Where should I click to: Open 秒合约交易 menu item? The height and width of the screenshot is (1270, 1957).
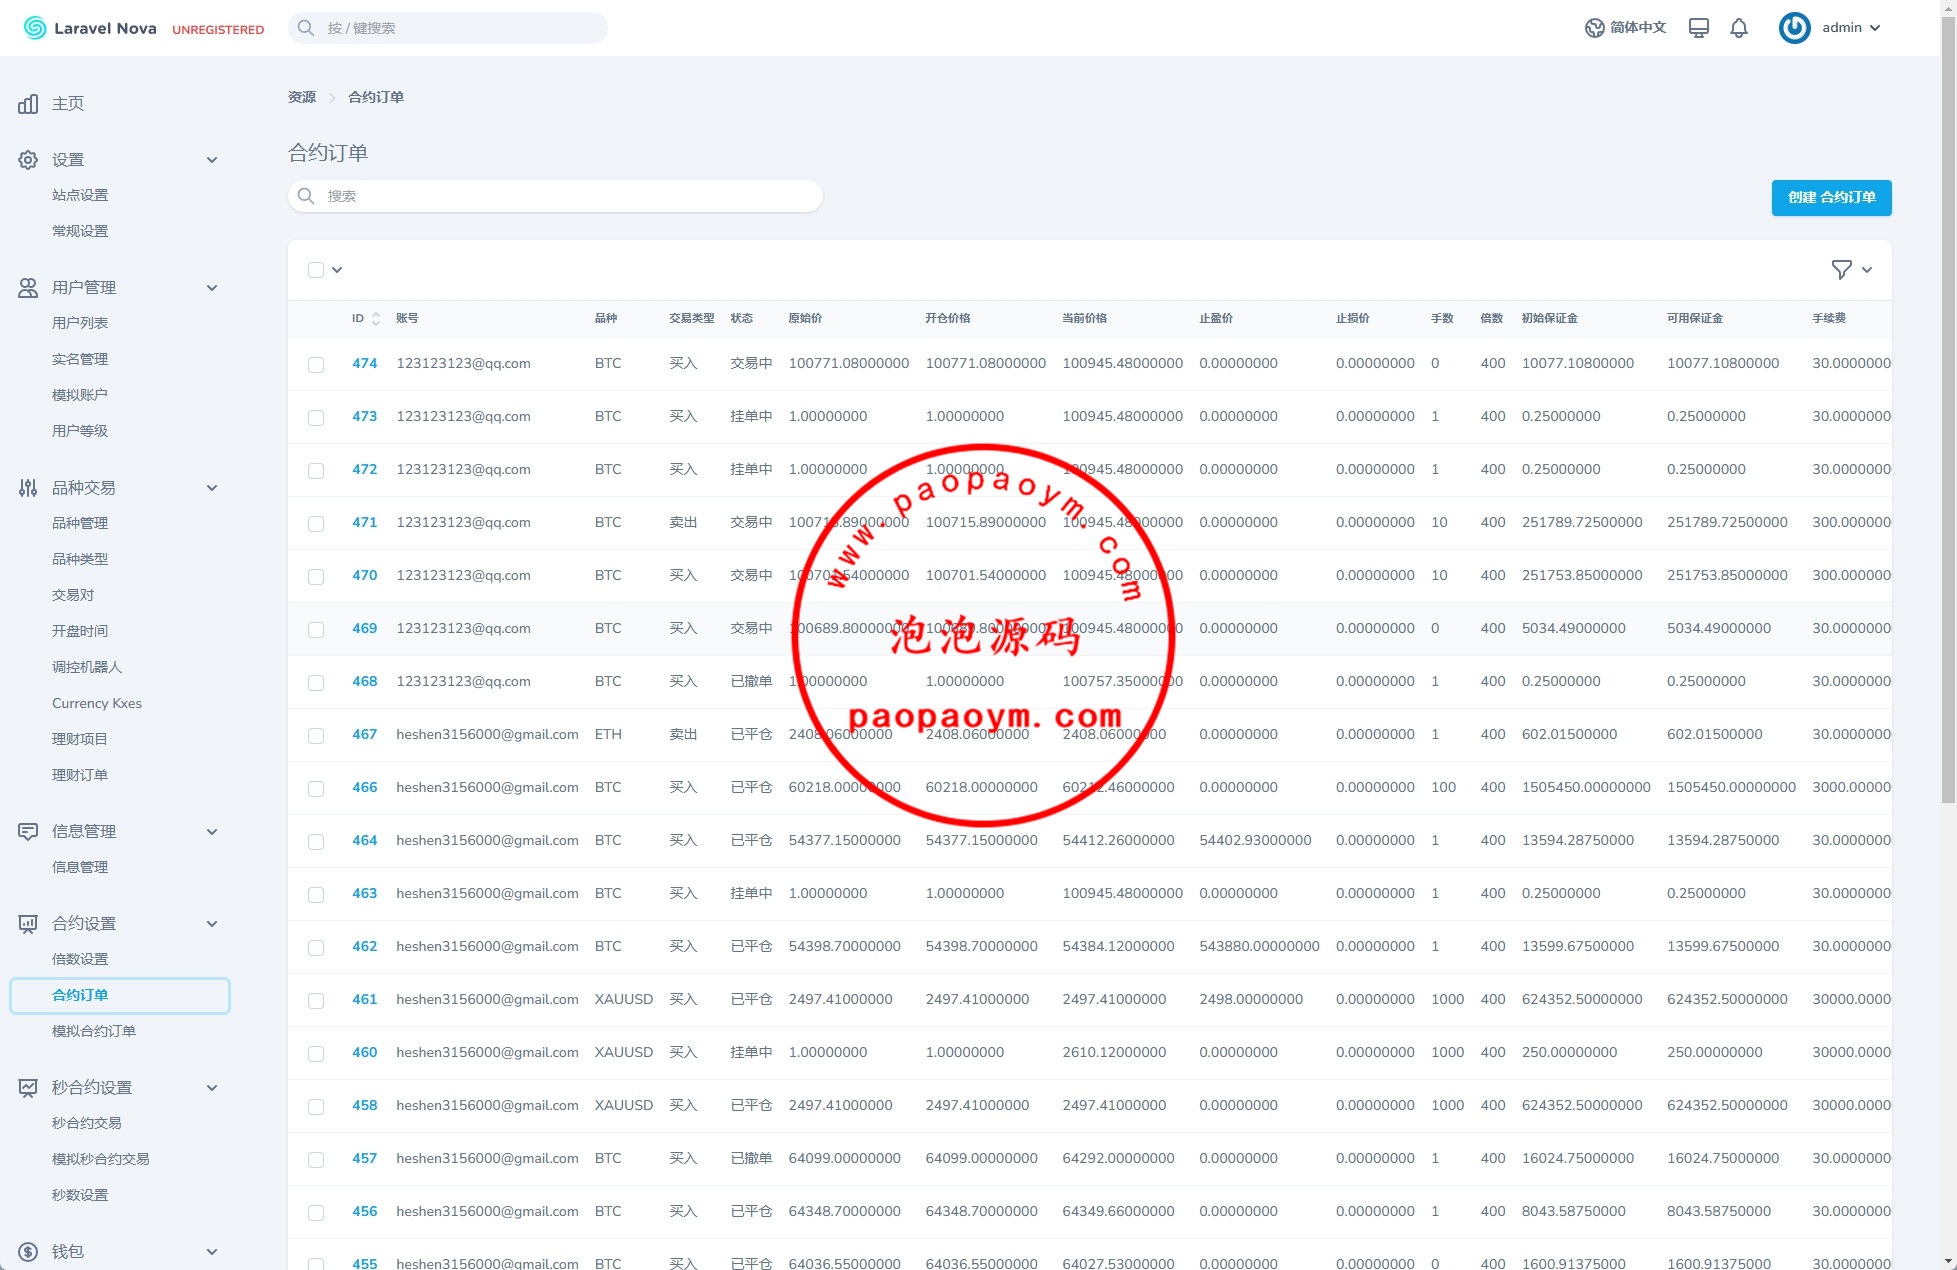(87, 1124)
